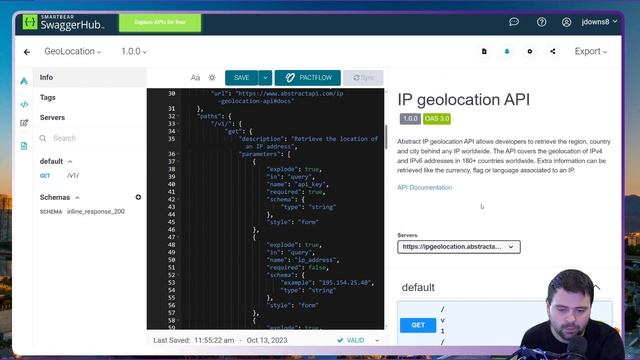Image resolution: width=640 pixels, height=360 pixels.
Task: Expand the GET operation in preview
Action: tap(418, 325)
